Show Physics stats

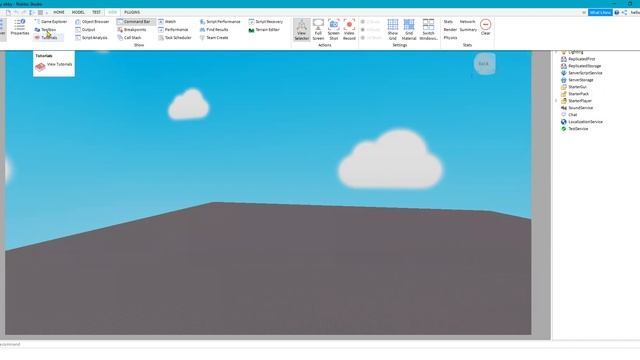(451, 38)
